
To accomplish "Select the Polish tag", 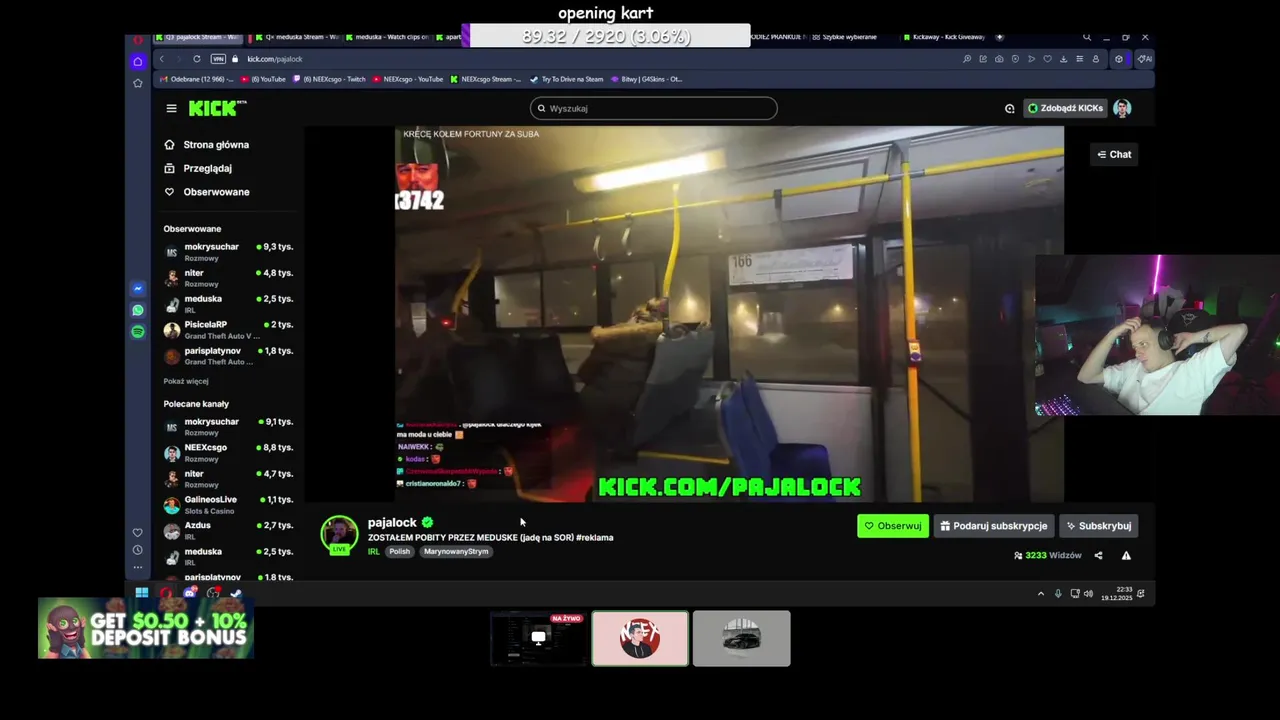I will coord(400,552).
